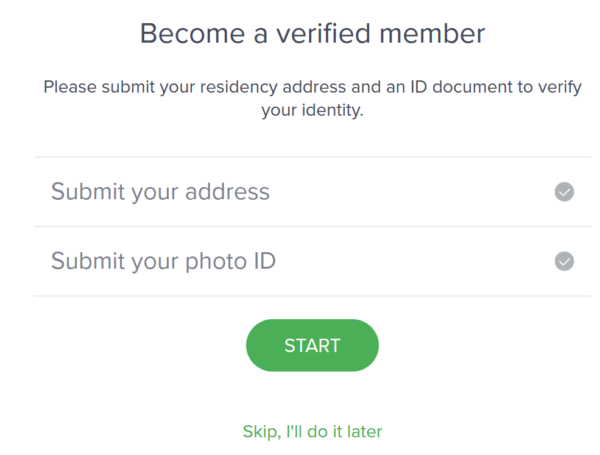Click the residency address instruction paragraph
This screenshot has width=600, height=455.
click(312, 99)
